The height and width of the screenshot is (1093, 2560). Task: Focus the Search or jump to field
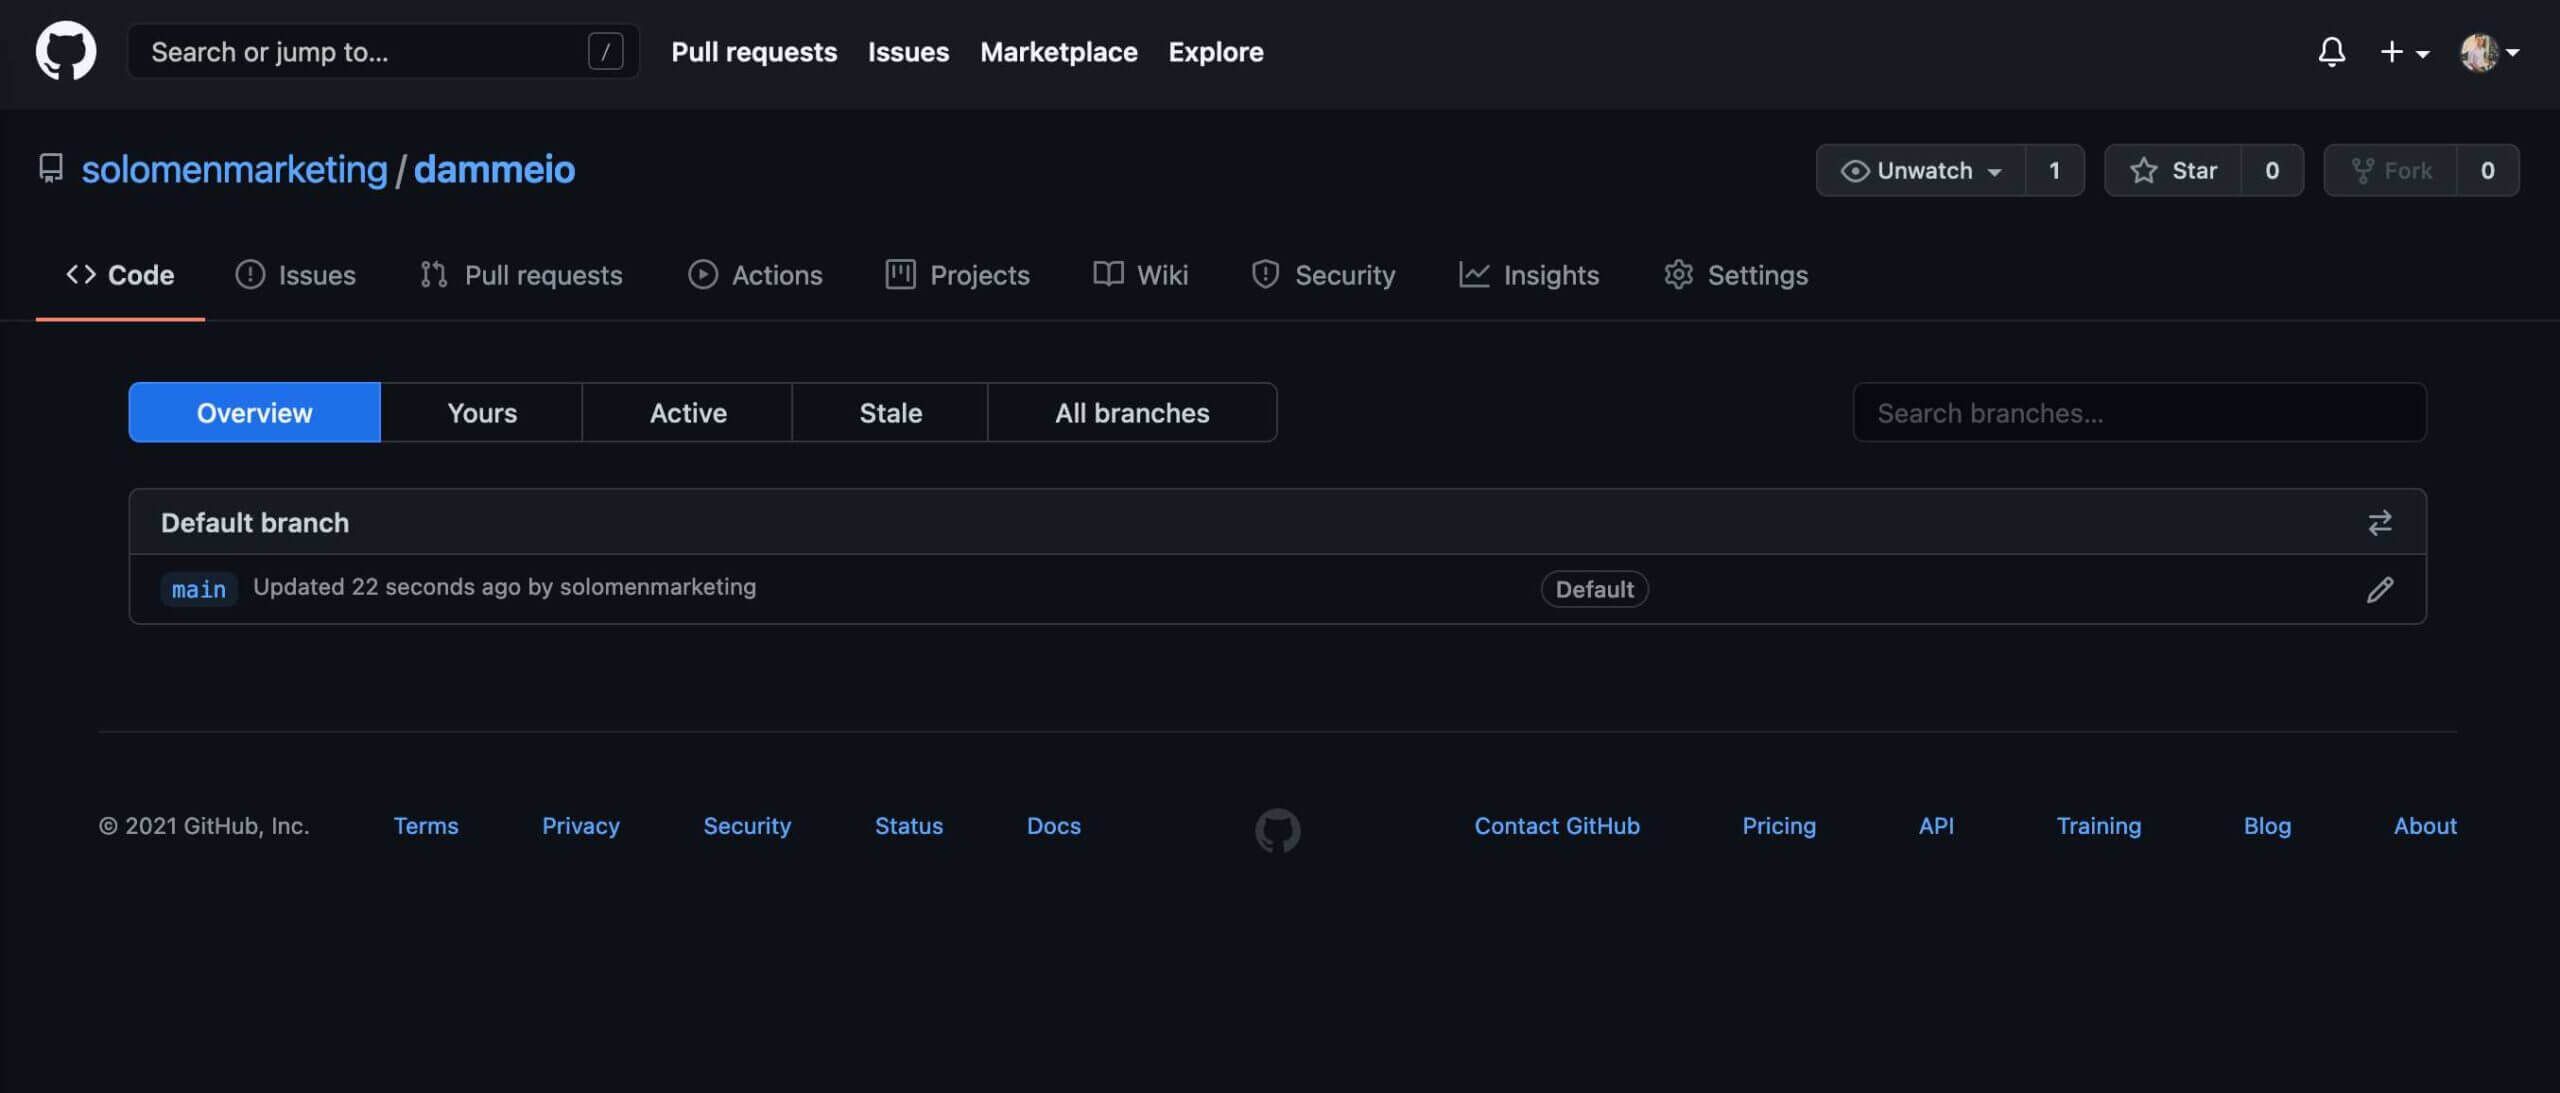click(383, 51)
